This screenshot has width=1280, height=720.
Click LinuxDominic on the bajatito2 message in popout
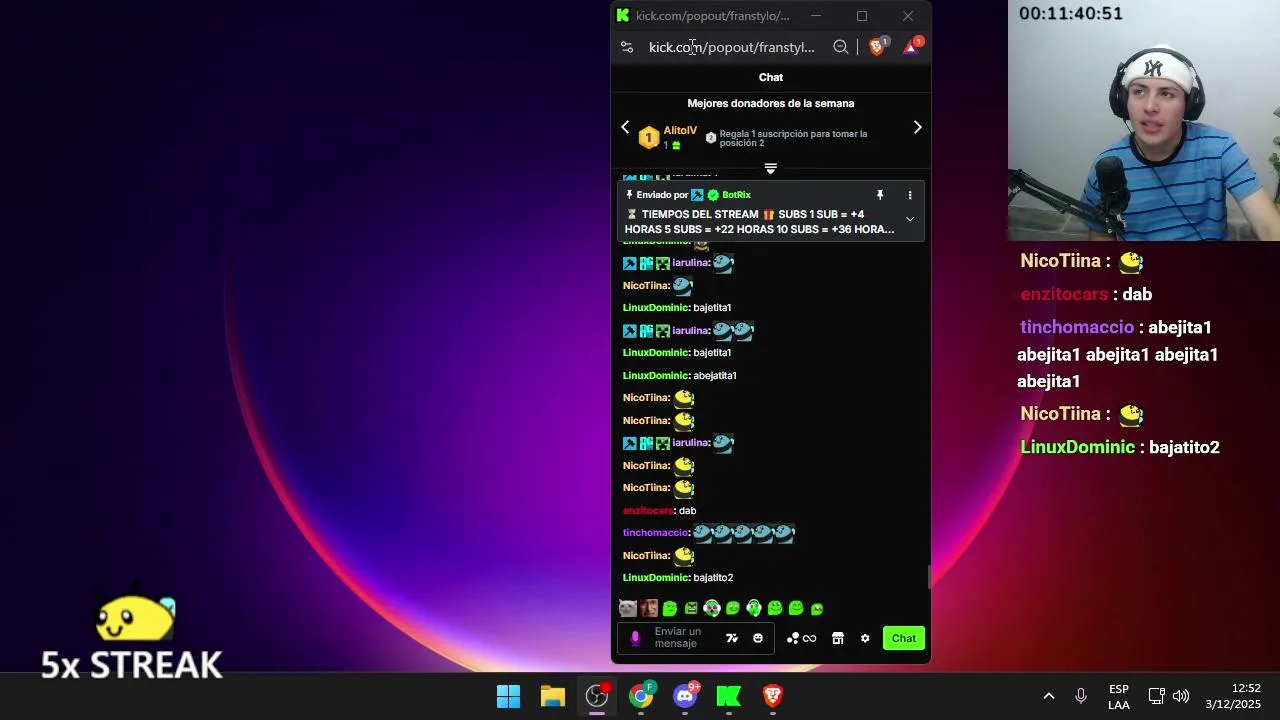click(656, 578)
